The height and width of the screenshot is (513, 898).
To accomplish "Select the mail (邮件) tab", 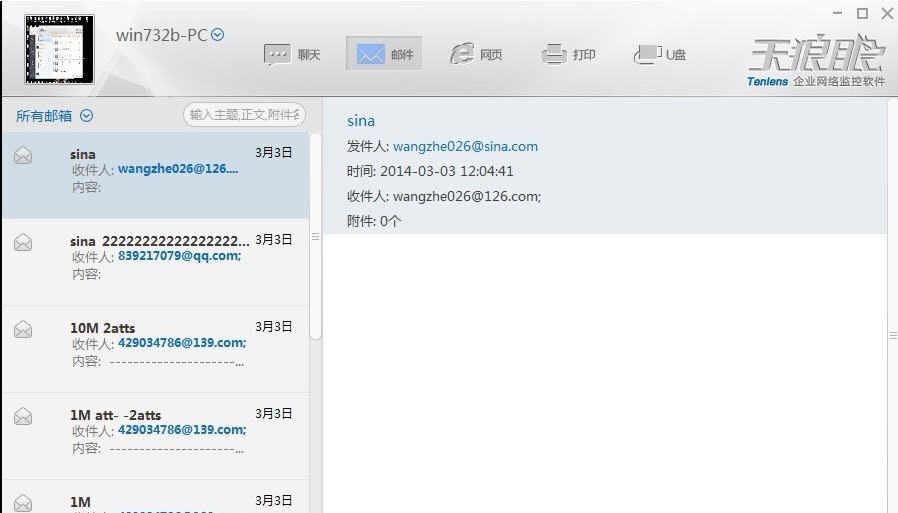I will pyautogui.click(x=384, y=54).
